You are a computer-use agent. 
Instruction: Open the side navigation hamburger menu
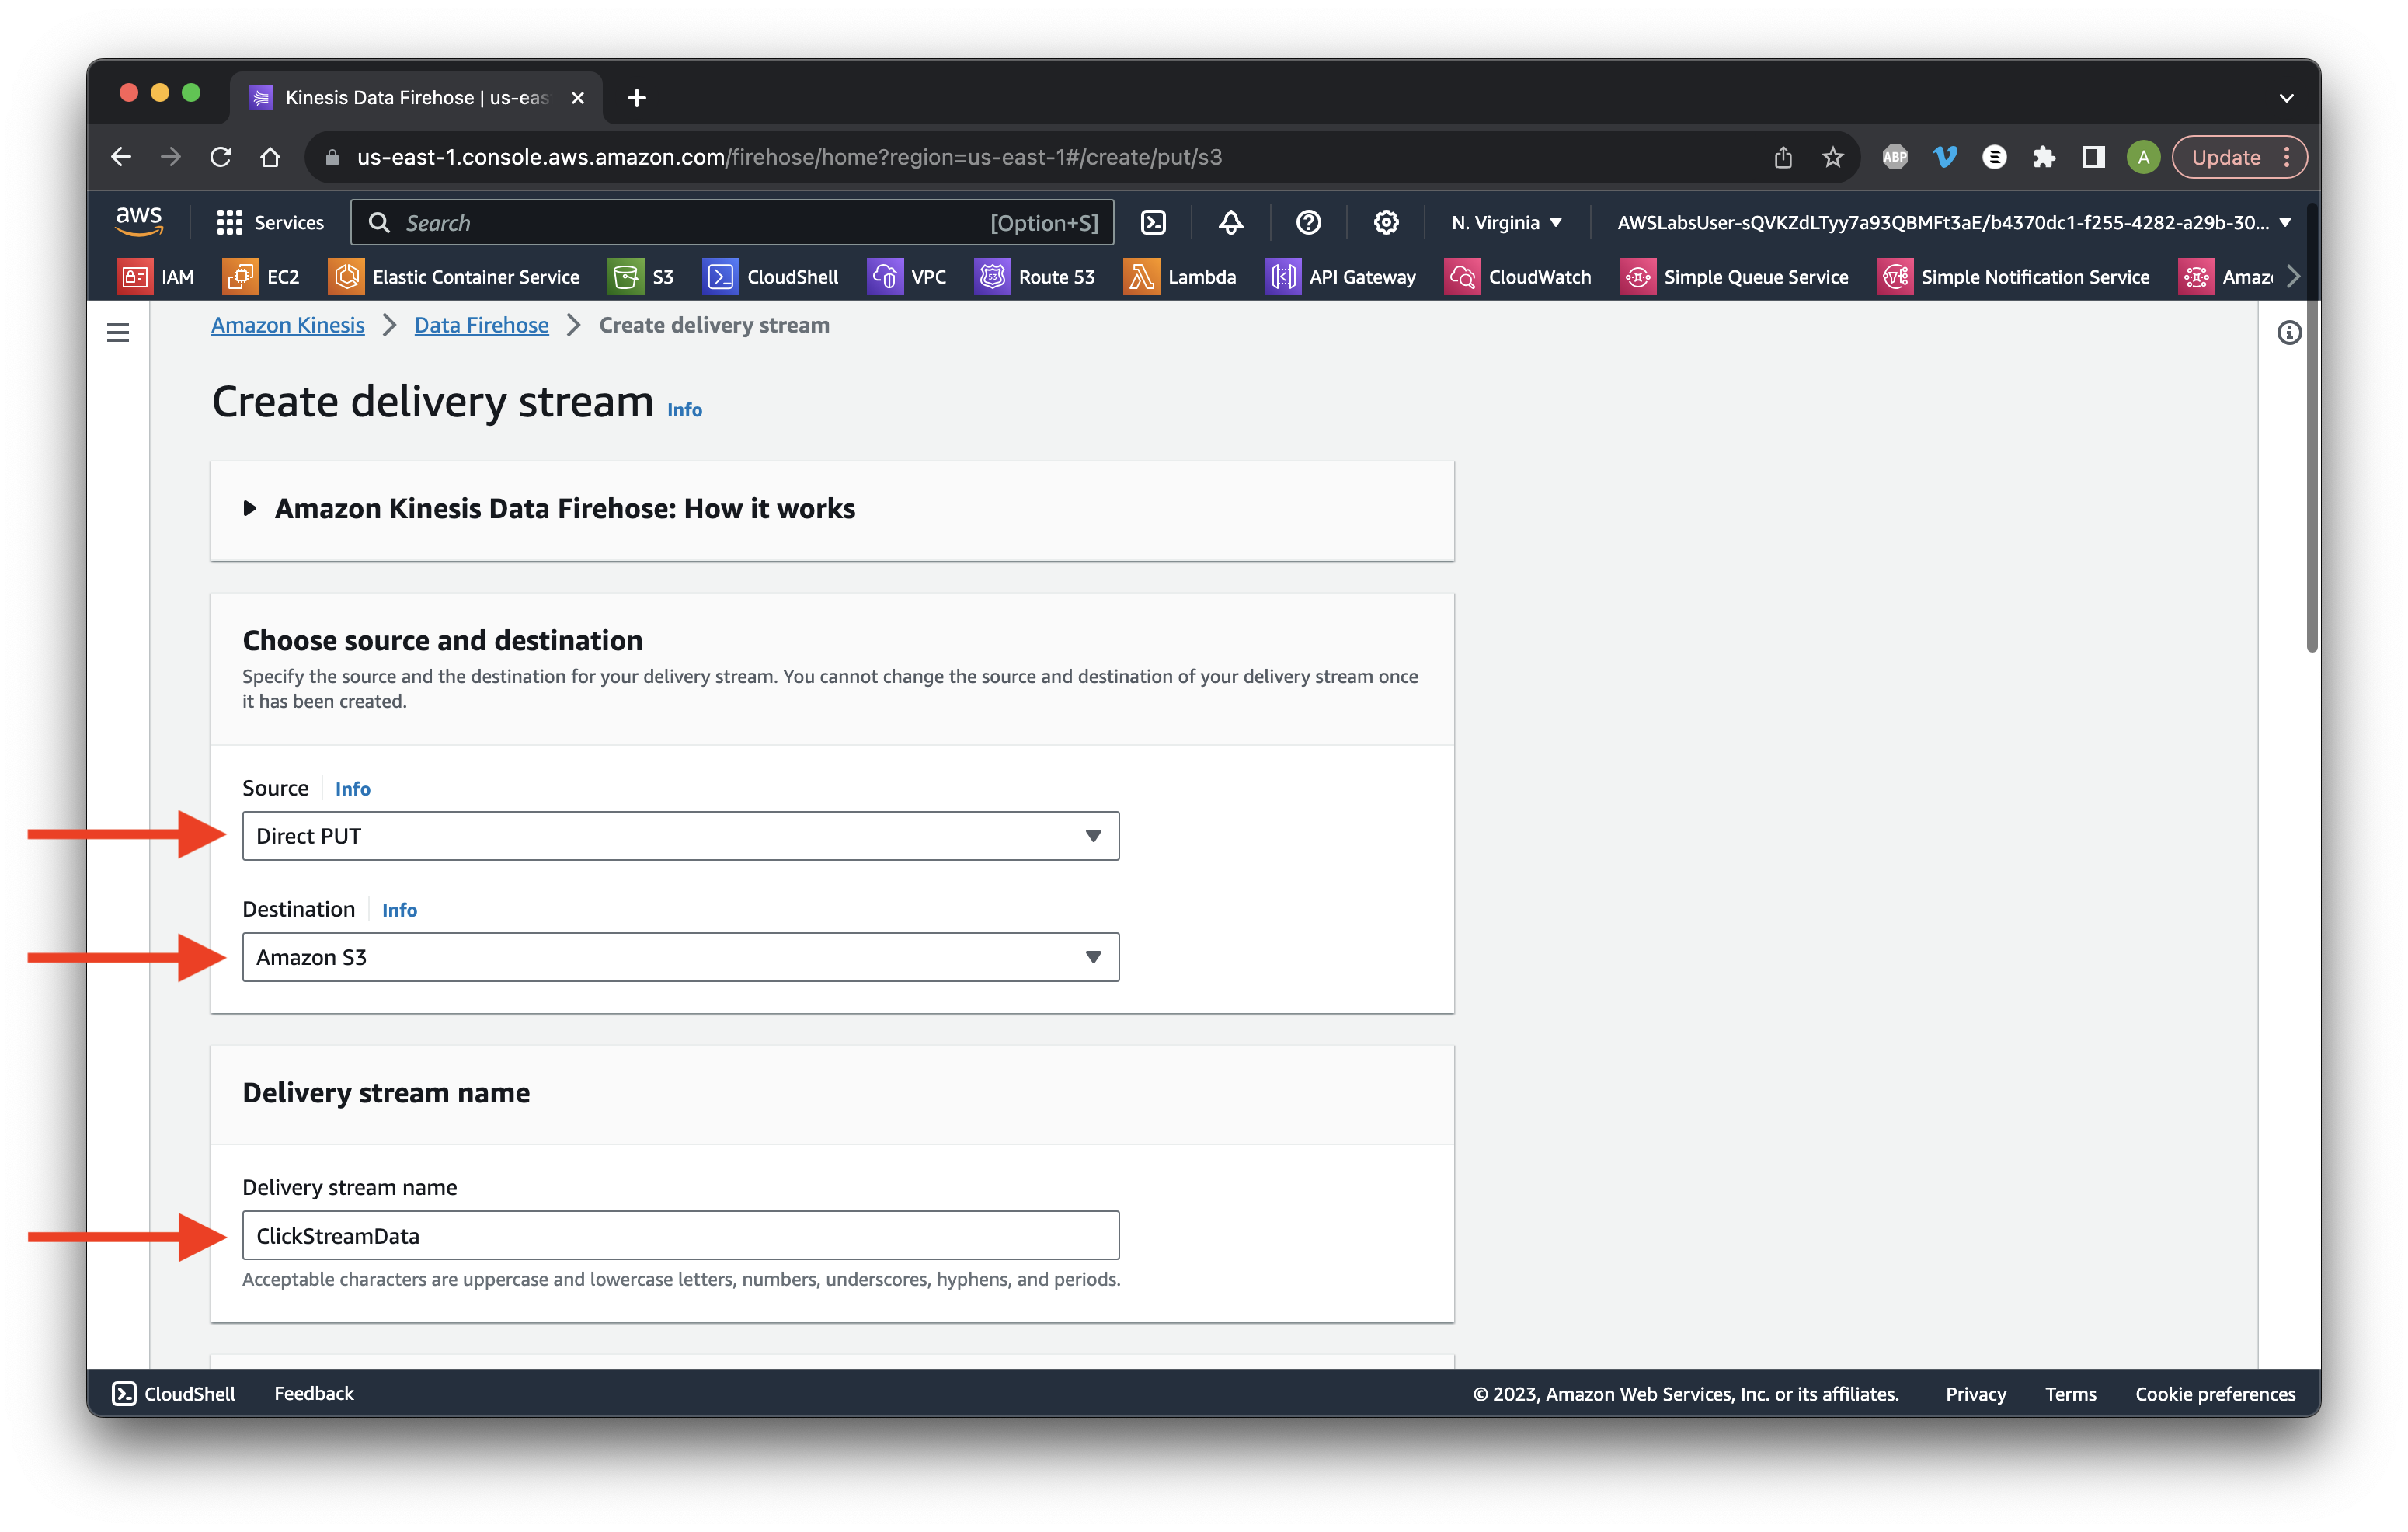pos(118,332)
